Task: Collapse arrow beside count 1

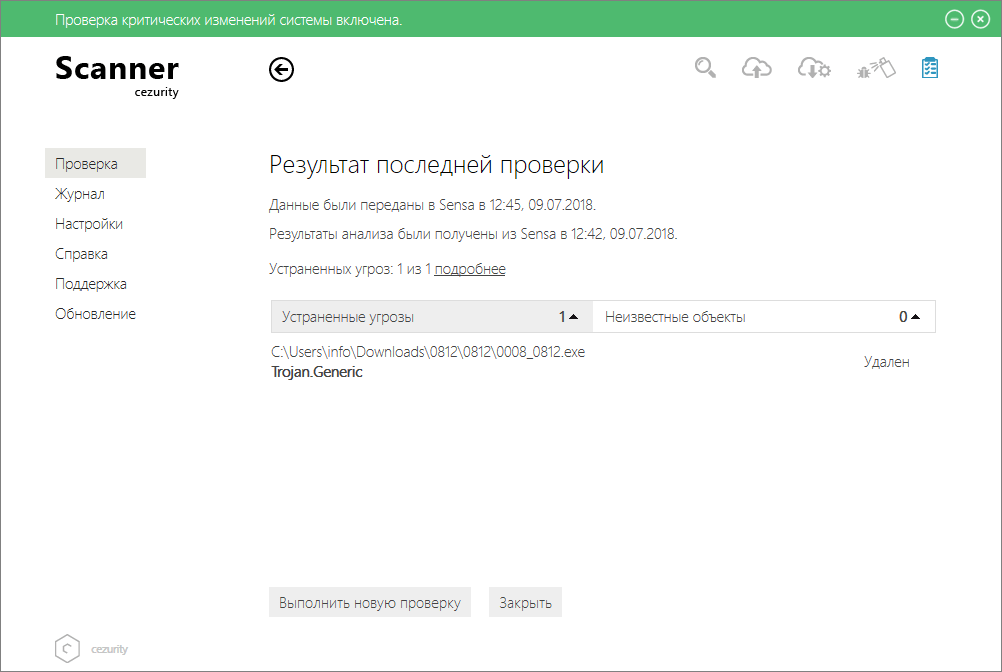Action: coord(573,317)
